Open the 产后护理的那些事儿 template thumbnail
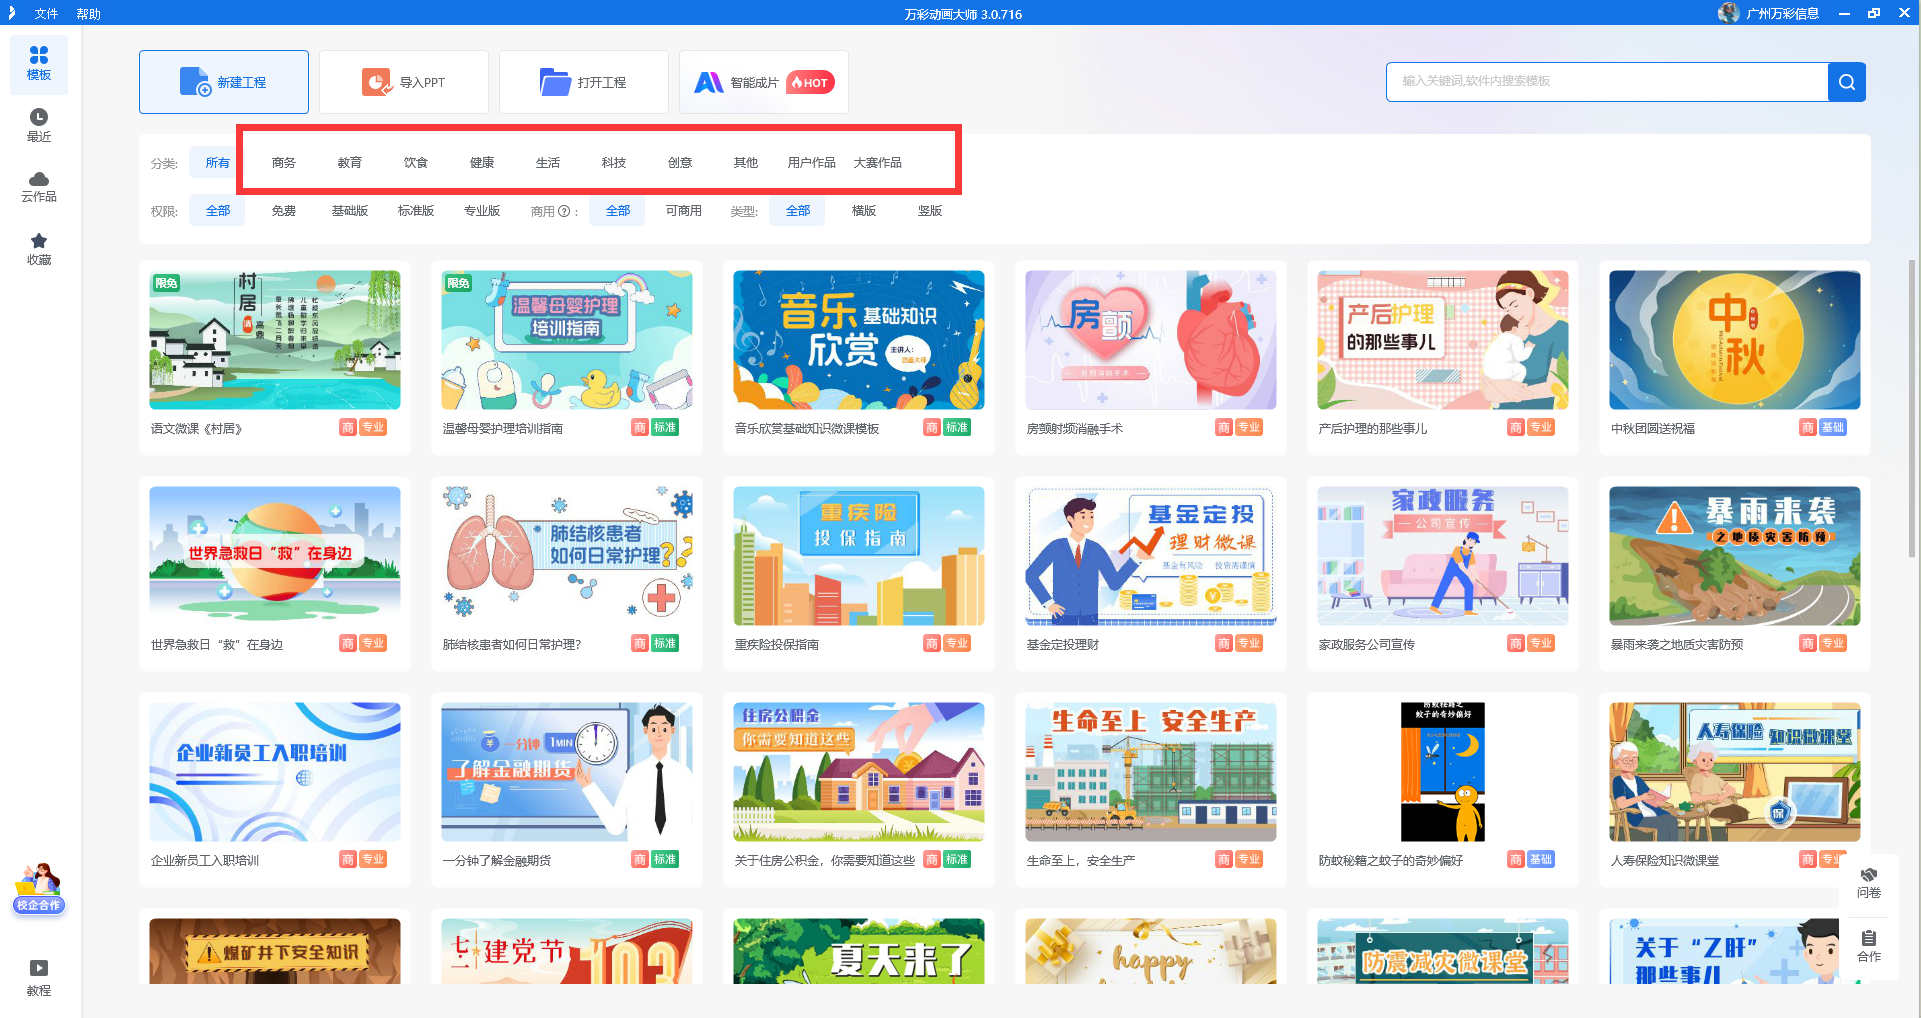The height and width of the screenshot is (1018, 1921). point(1443,340)
